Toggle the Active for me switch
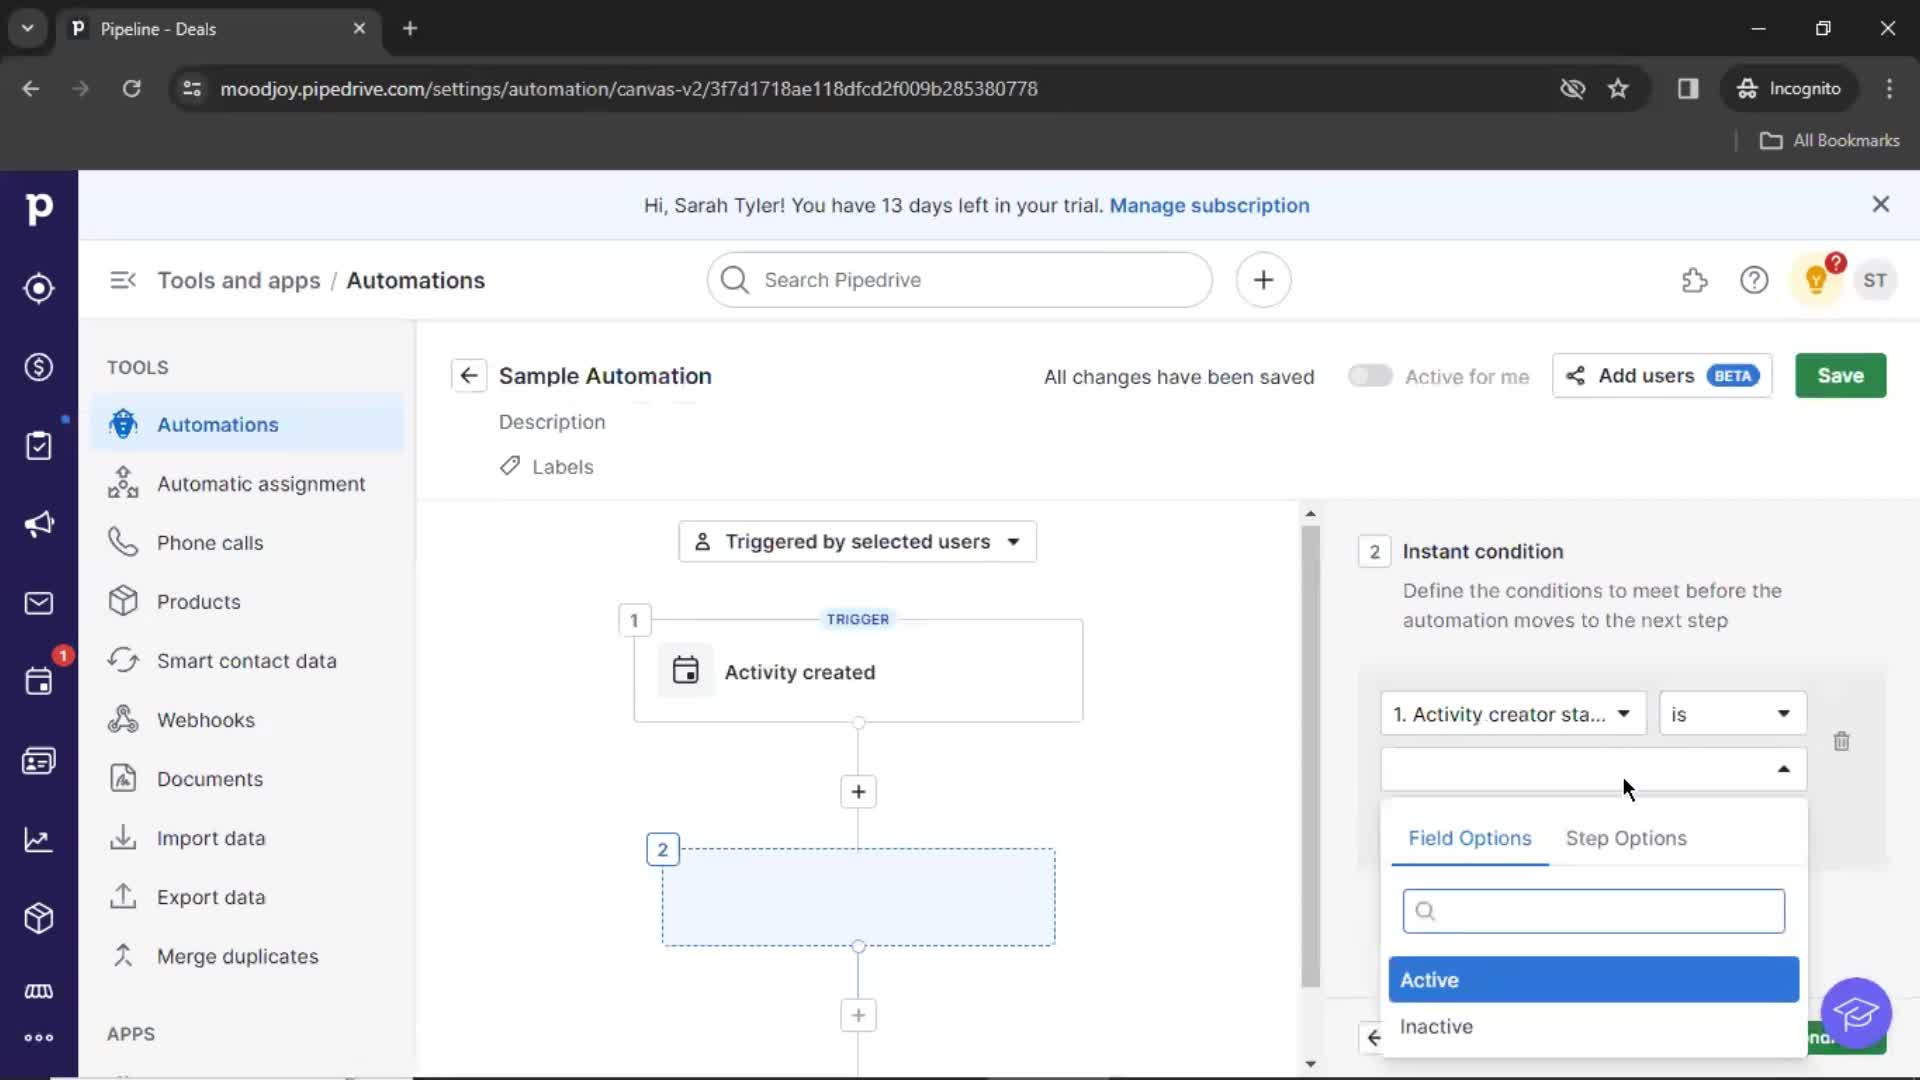This screenshot has width=1920, height=1080. 1371,376
